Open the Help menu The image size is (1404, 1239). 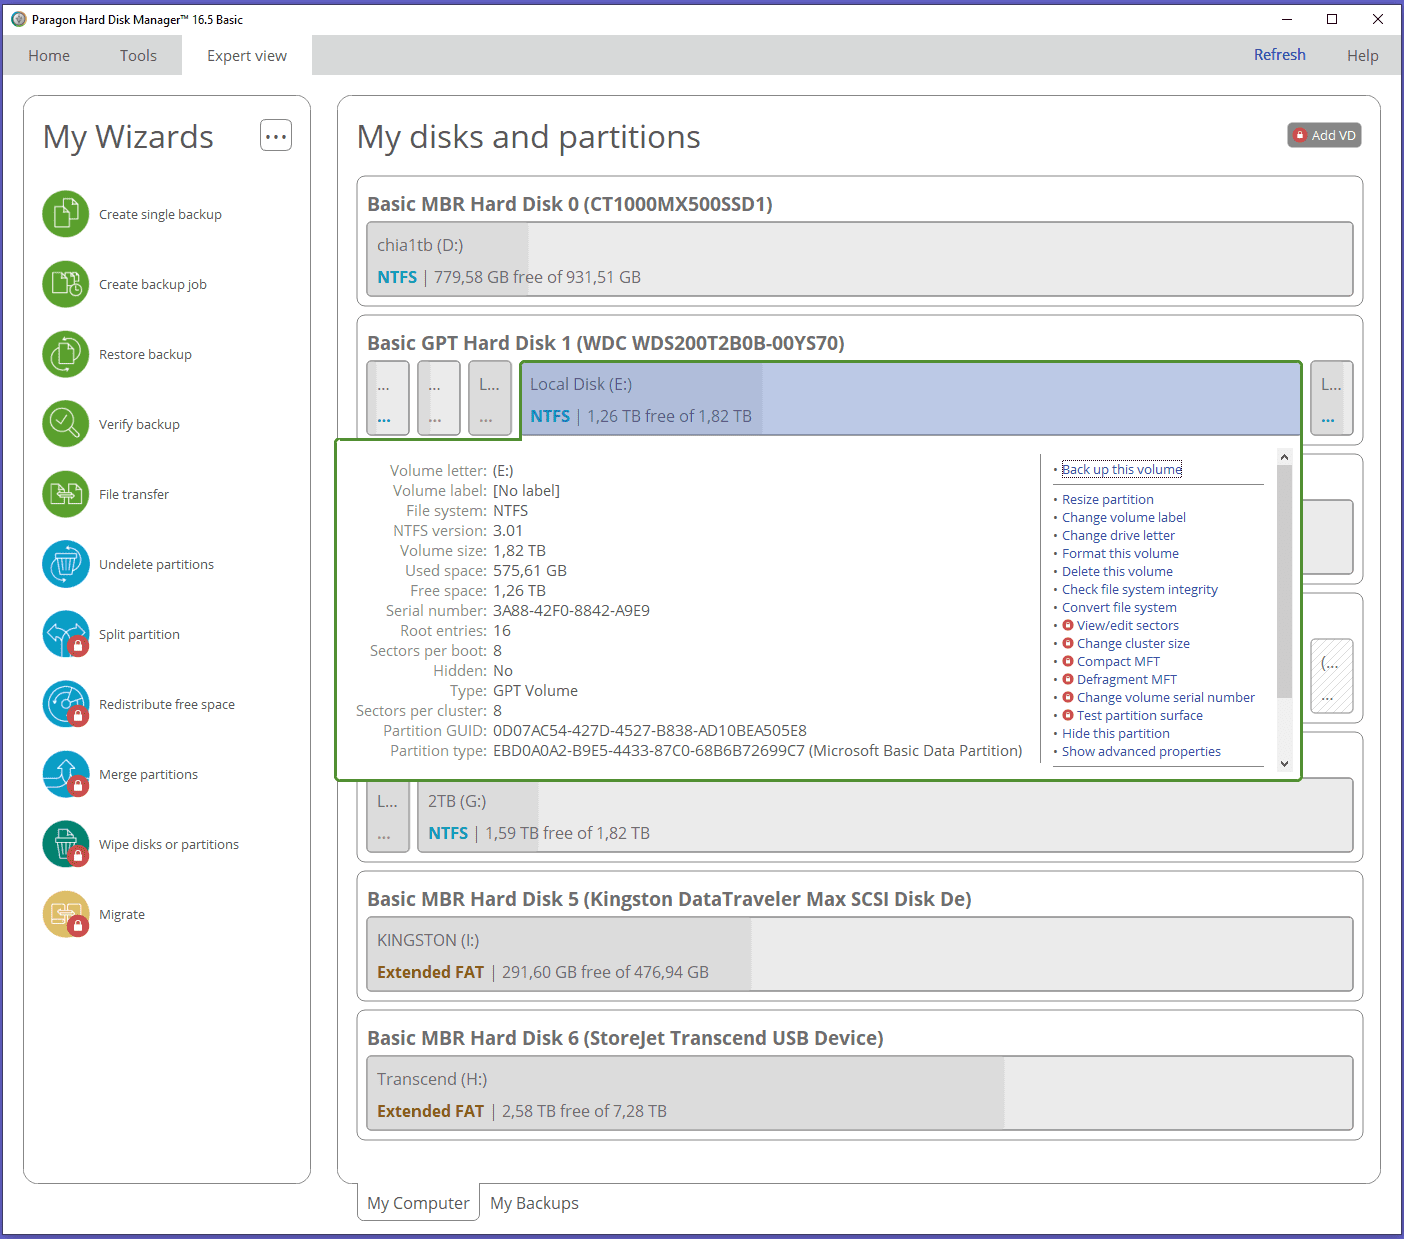point(1362,56)
